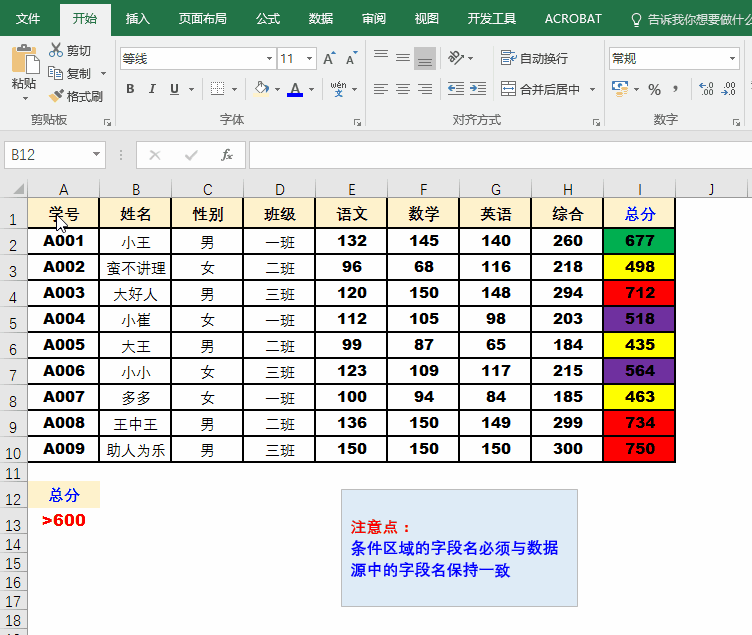Click the percent style icon

coord(655,89)
